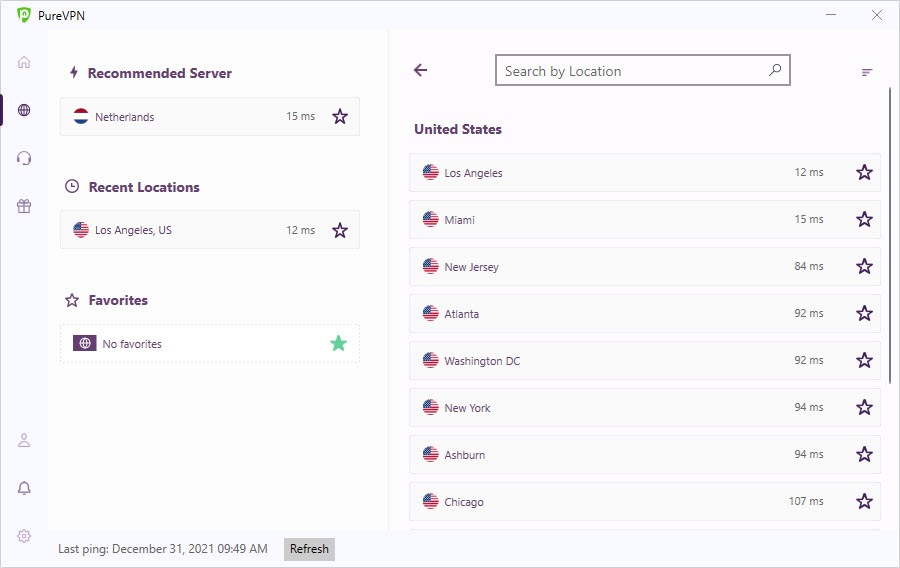
Task: Select Los Angeles in United States list
Action: (645, 172)
